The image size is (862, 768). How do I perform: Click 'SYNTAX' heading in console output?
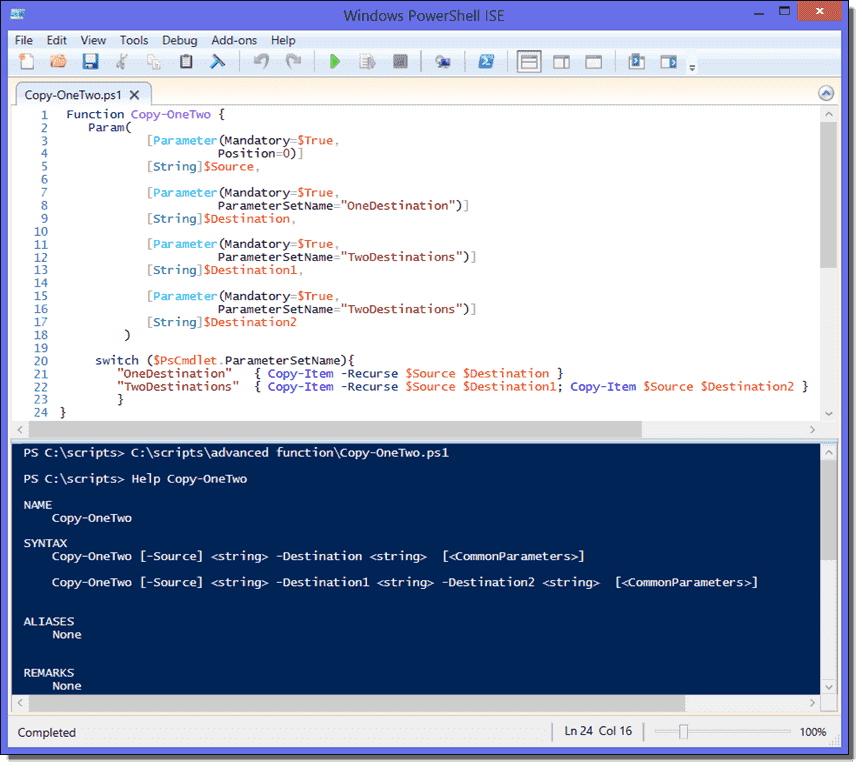coord(46,543)
